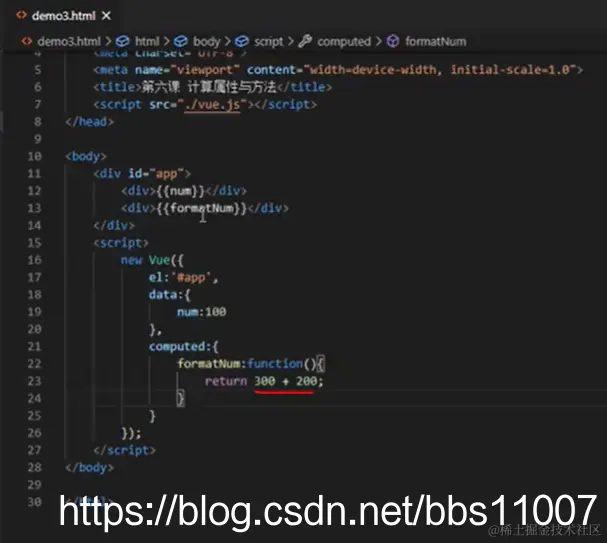Click line number 22 in gutter
The width and height of the screenshot is (607, 543).
pos(34,364)
